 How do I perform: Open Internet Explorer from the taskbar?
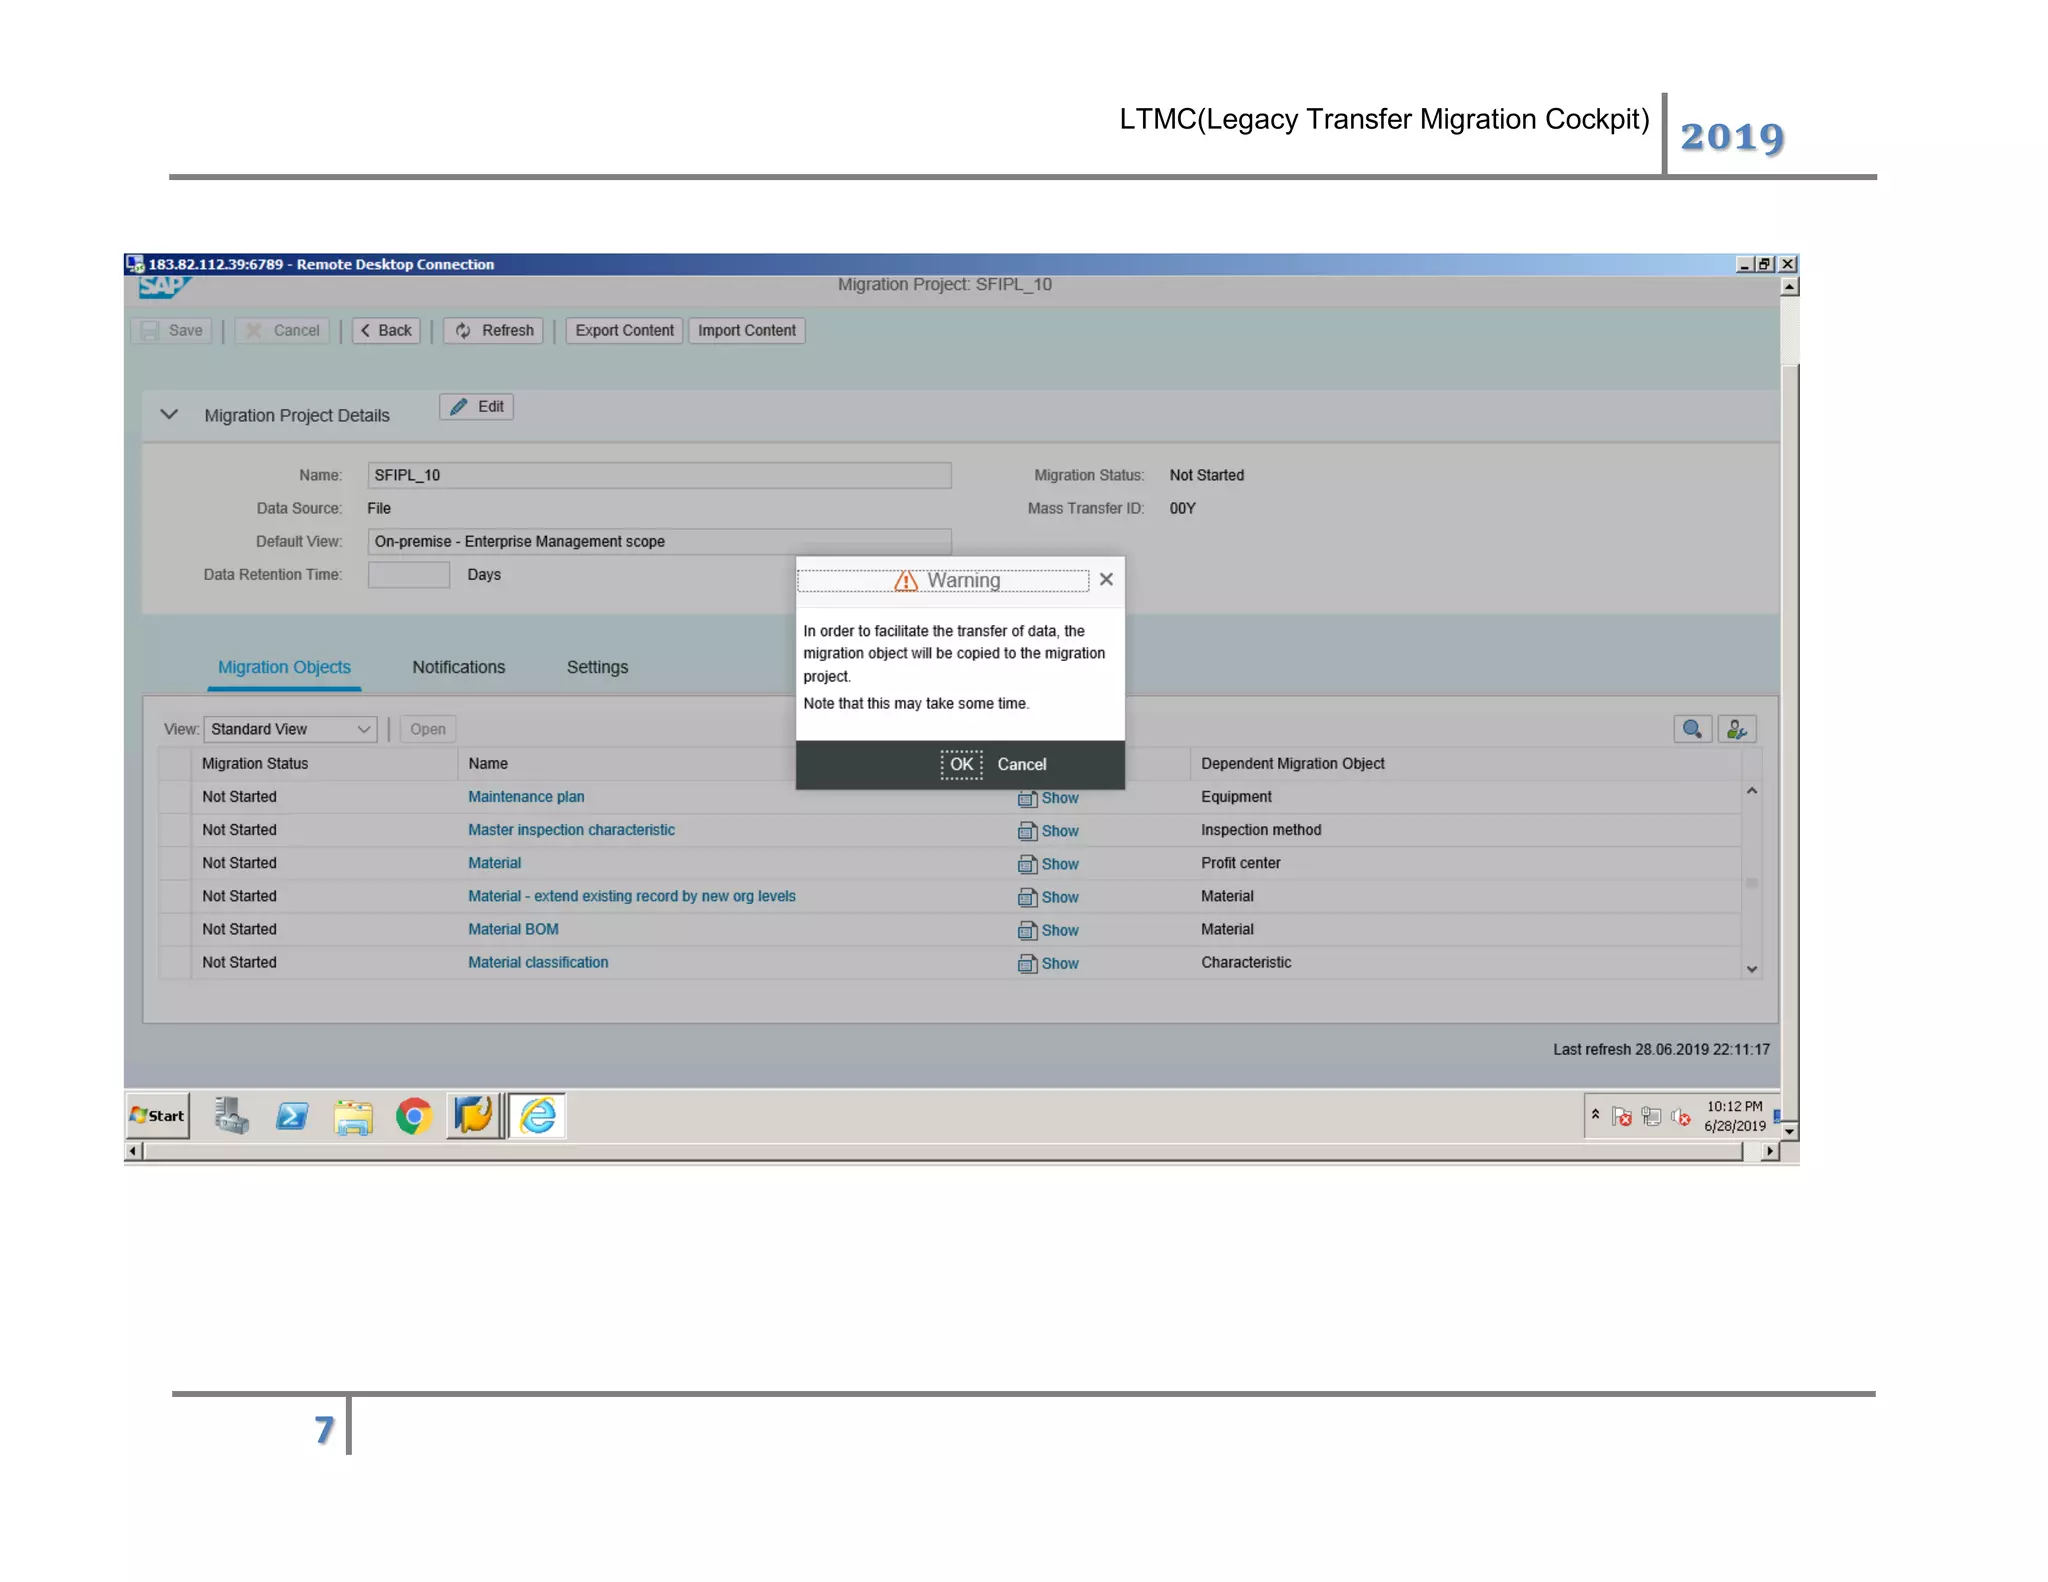point(538,1116)
